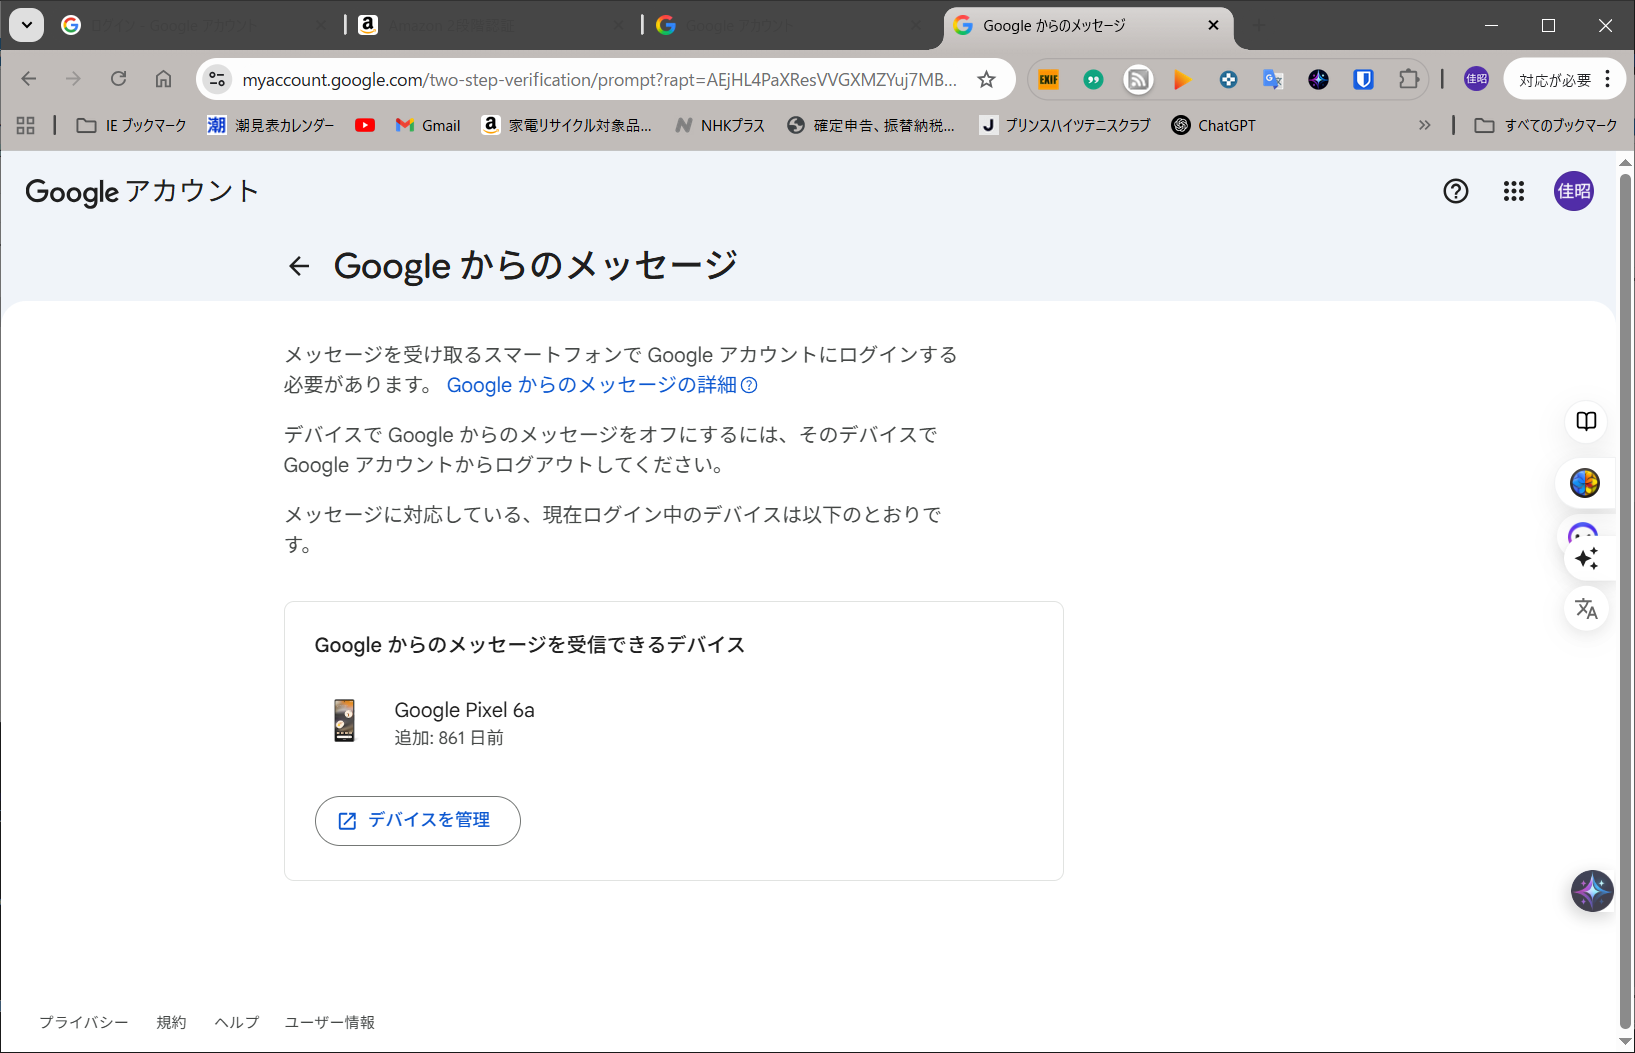The image size is (1635, 1053).
Task: Click the デバイスを管理 button
Action: [x=417, y=821]
